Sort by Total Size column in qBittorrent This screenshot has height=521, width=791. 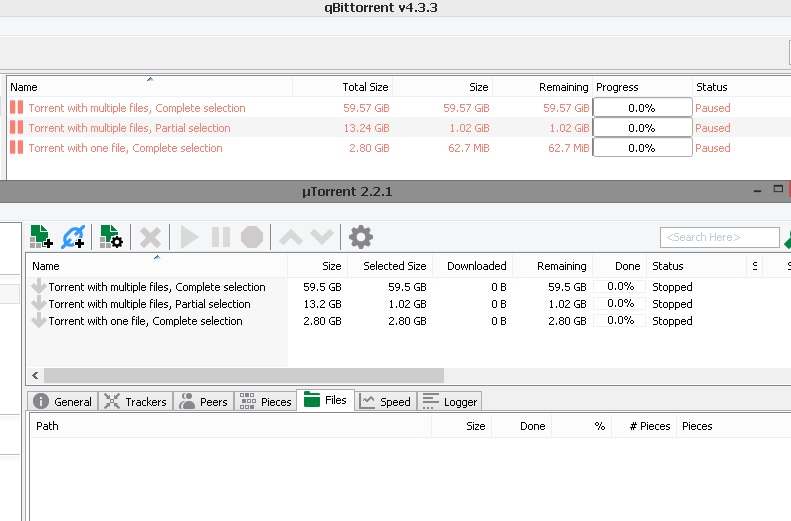click(343, 87)
